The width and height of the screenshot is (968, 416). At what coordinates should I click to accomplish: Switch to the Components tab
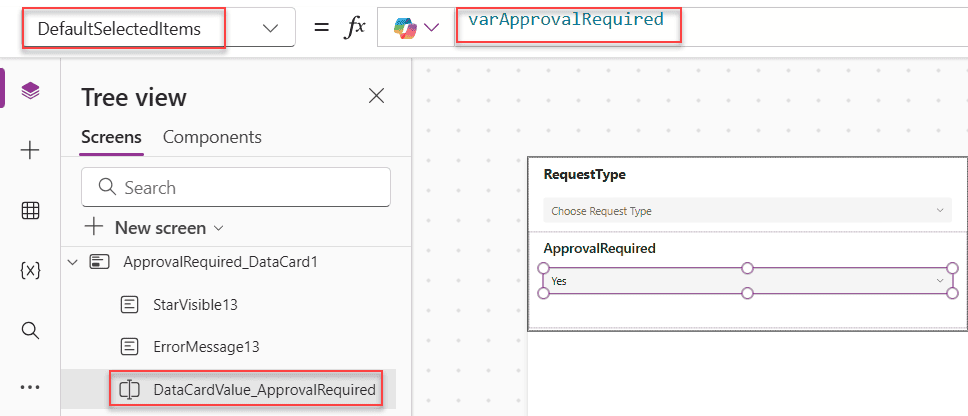[x=212, y=137]
